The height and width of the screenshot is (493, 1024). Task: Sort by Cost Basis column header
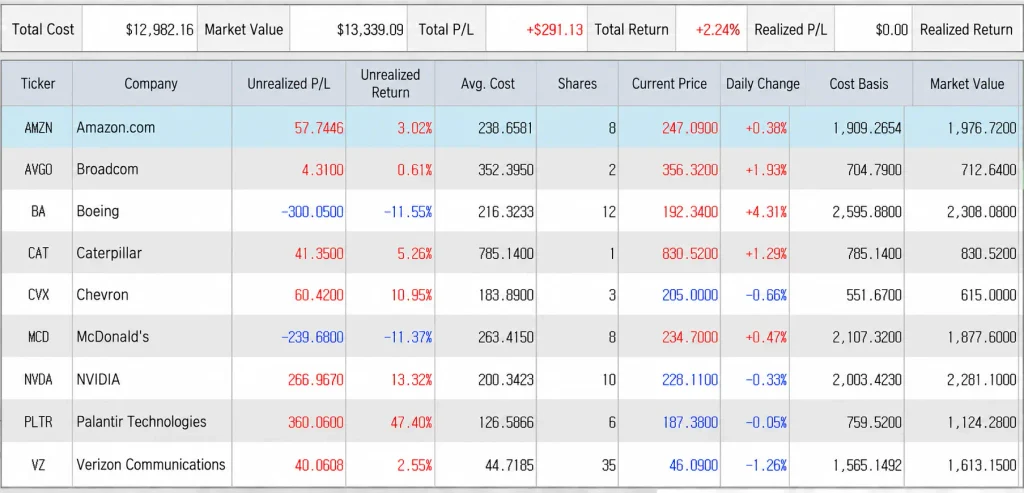[859, 84]
